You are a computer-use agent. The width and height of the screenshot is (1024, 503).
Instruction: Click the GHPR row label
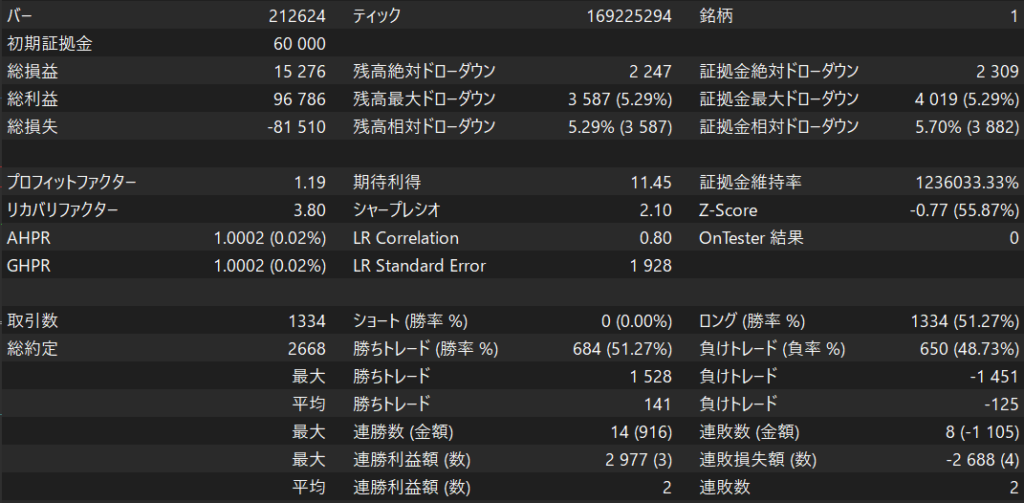click(x=27, y=266)
